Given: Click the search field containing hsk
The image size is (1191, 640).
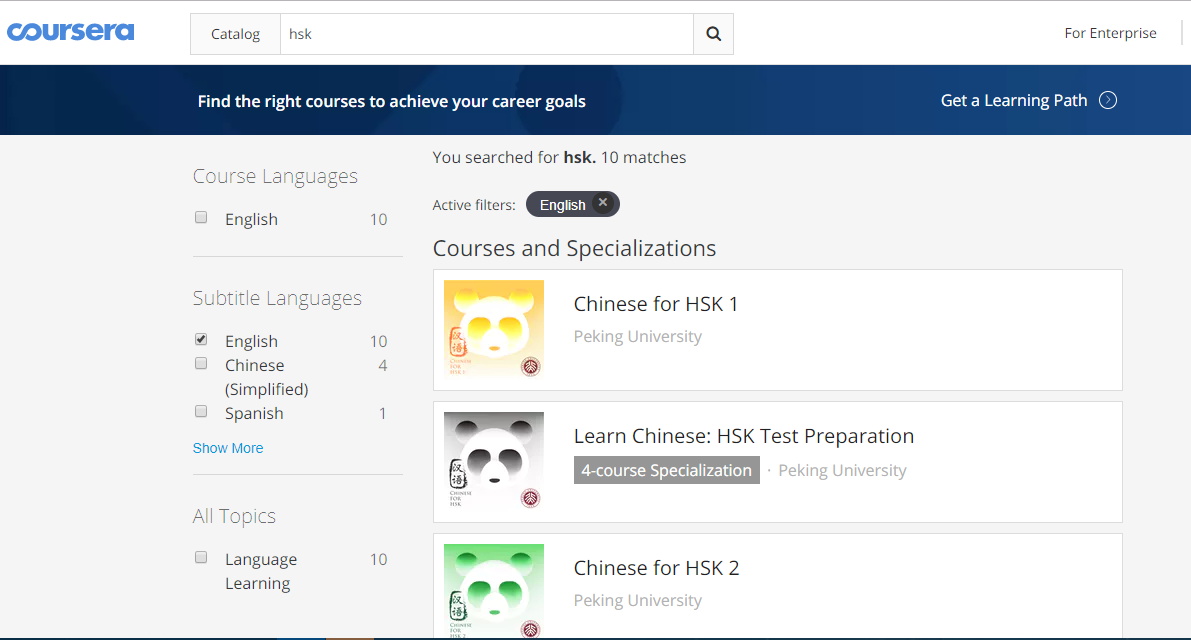Looking at the screenshot, I should (486, 34).
